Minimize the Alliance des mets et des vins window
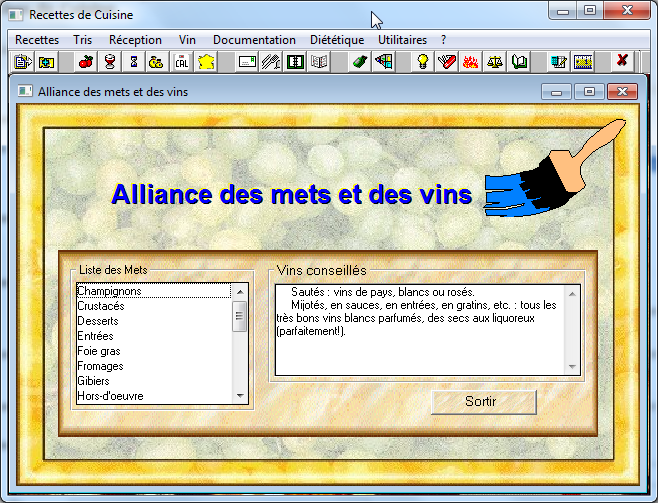The height and width of the screenshot is (503, 658). [556, 92]
